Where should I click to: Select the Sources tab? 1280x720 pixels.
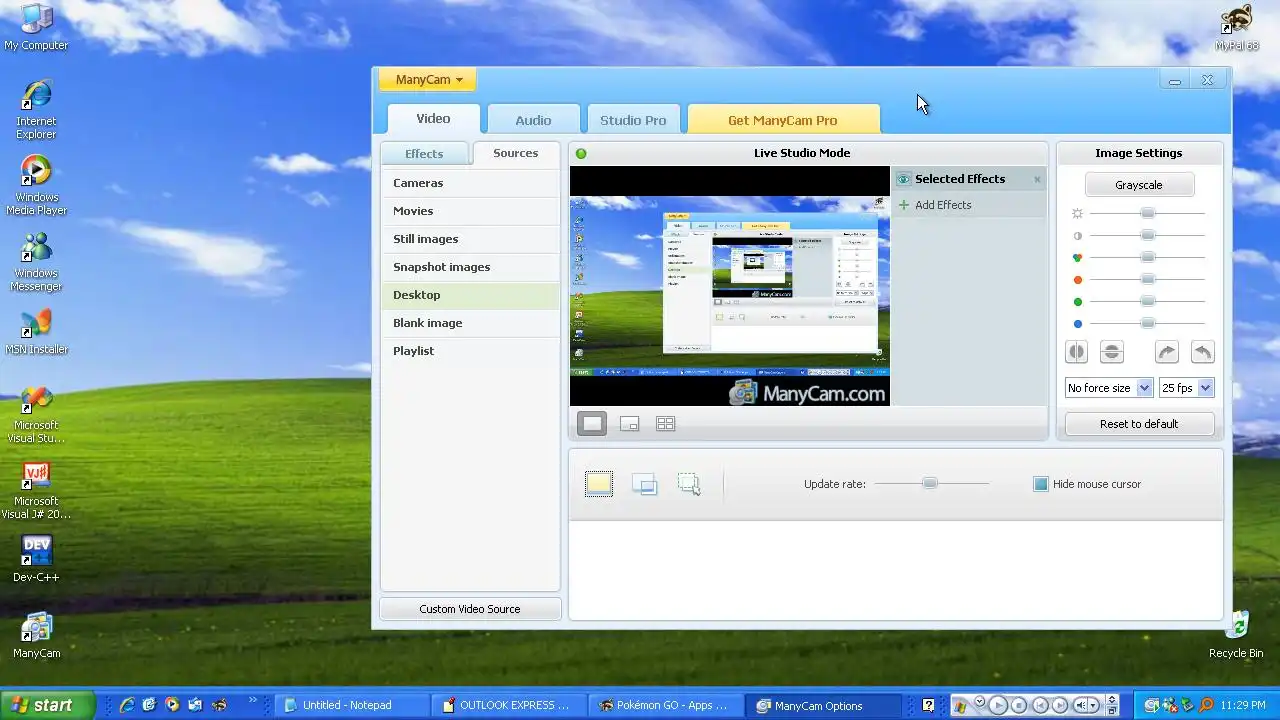point(516,153)
